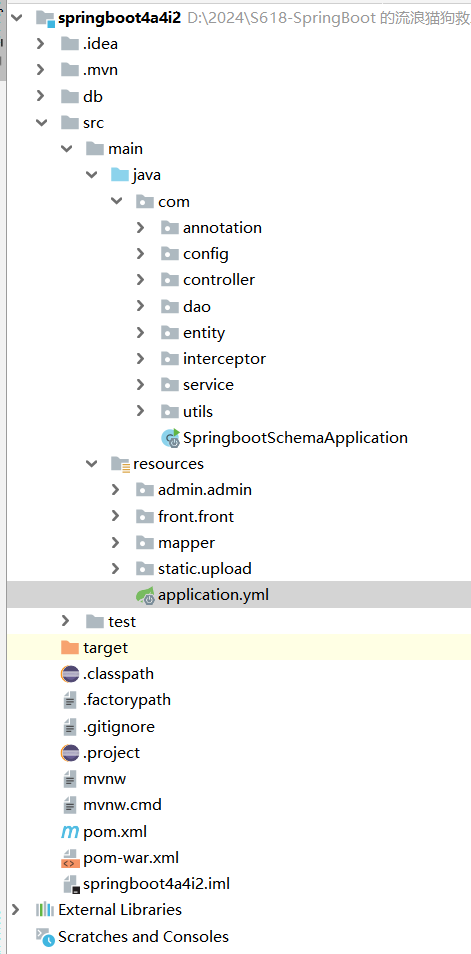Expand the mapper folder
Image resolution: width=471 pixels, height=954 pixels.
coord(116,543)
